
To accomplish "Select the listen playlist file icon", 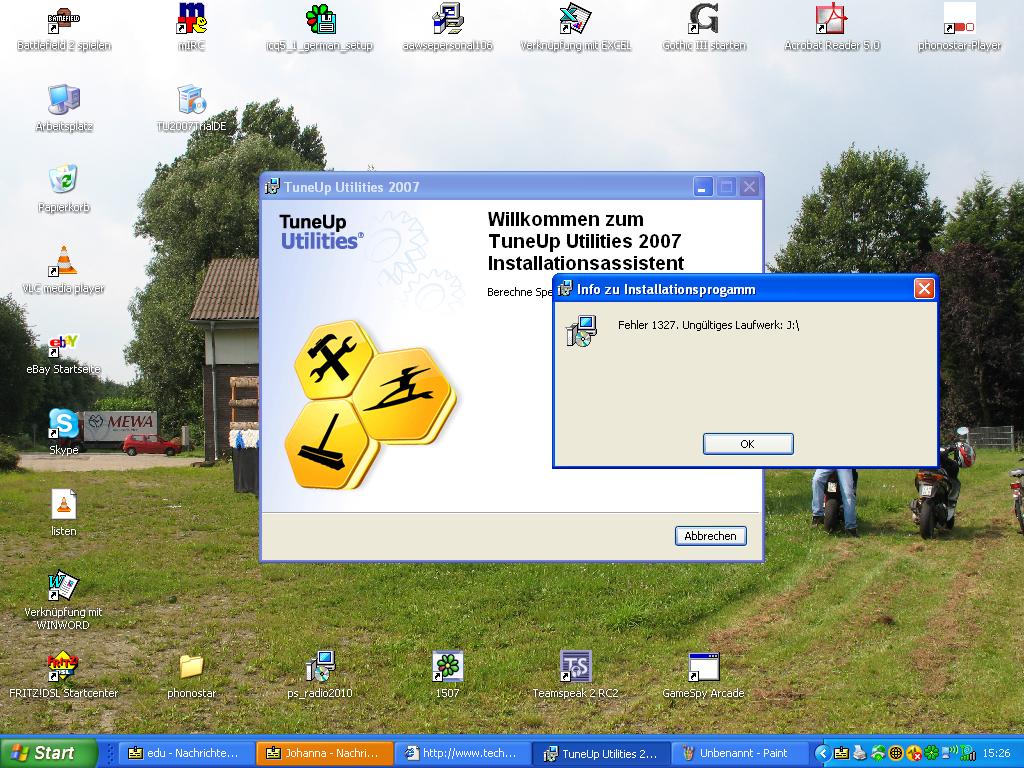I will [63, 513].
